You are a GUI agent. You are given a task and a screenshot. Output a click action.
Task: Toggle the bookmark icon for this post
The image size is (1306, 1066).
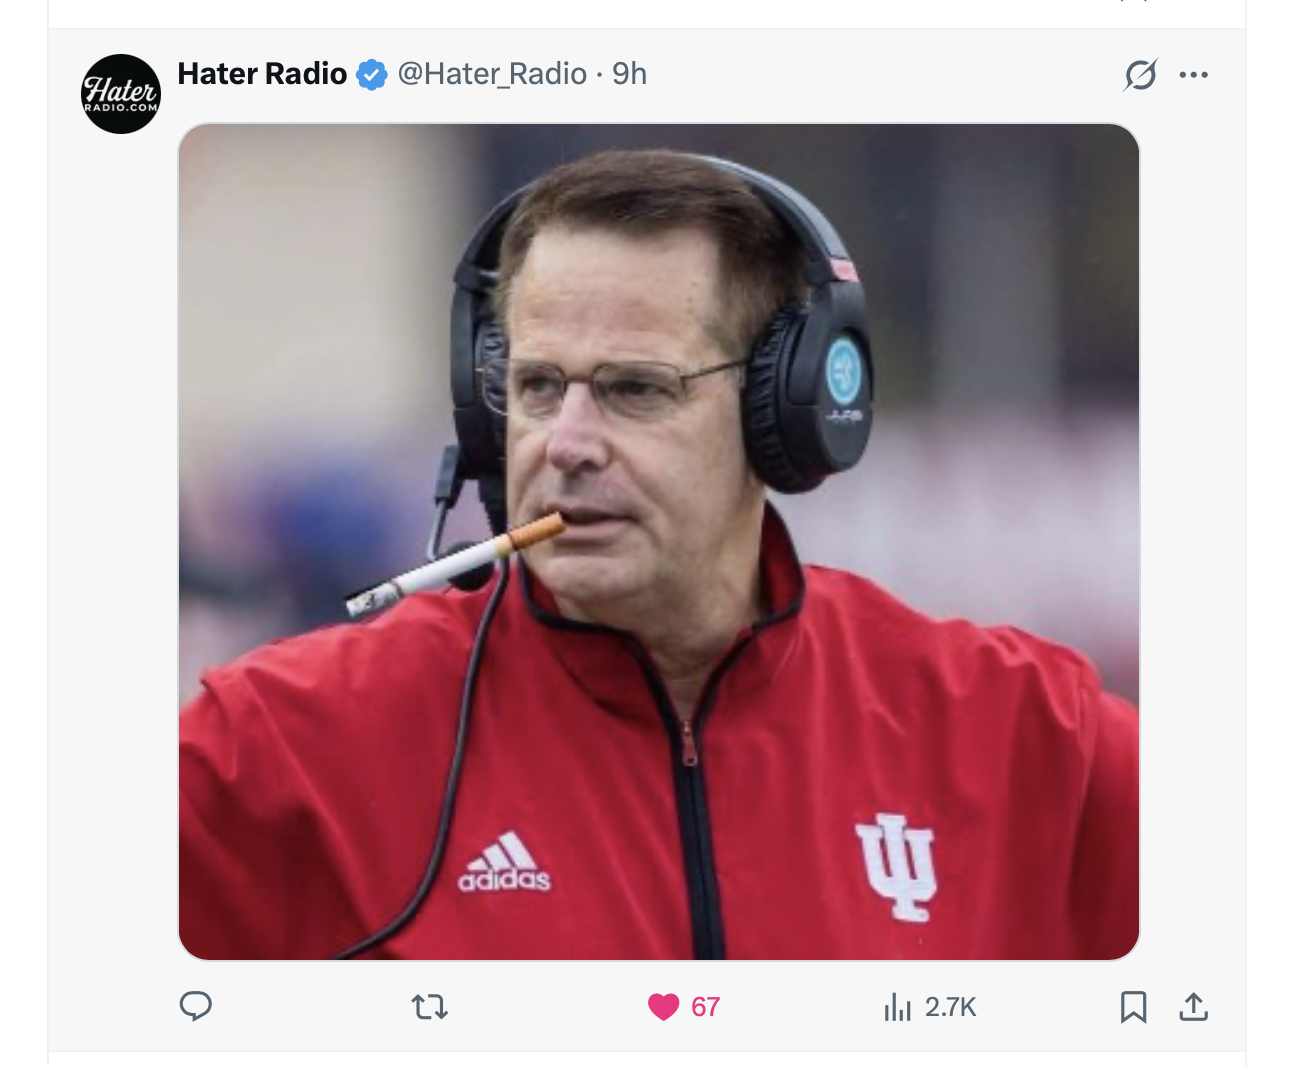click(1133, 1007)
